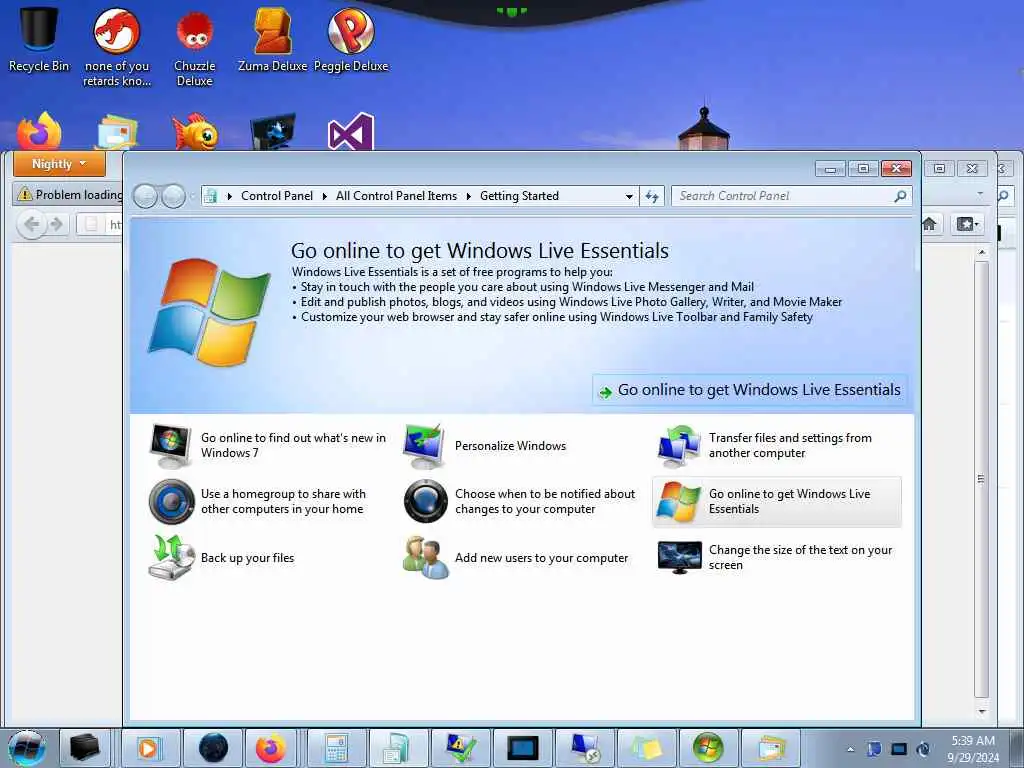
Task: Go back in the Control Panel window
Action: 146,196
